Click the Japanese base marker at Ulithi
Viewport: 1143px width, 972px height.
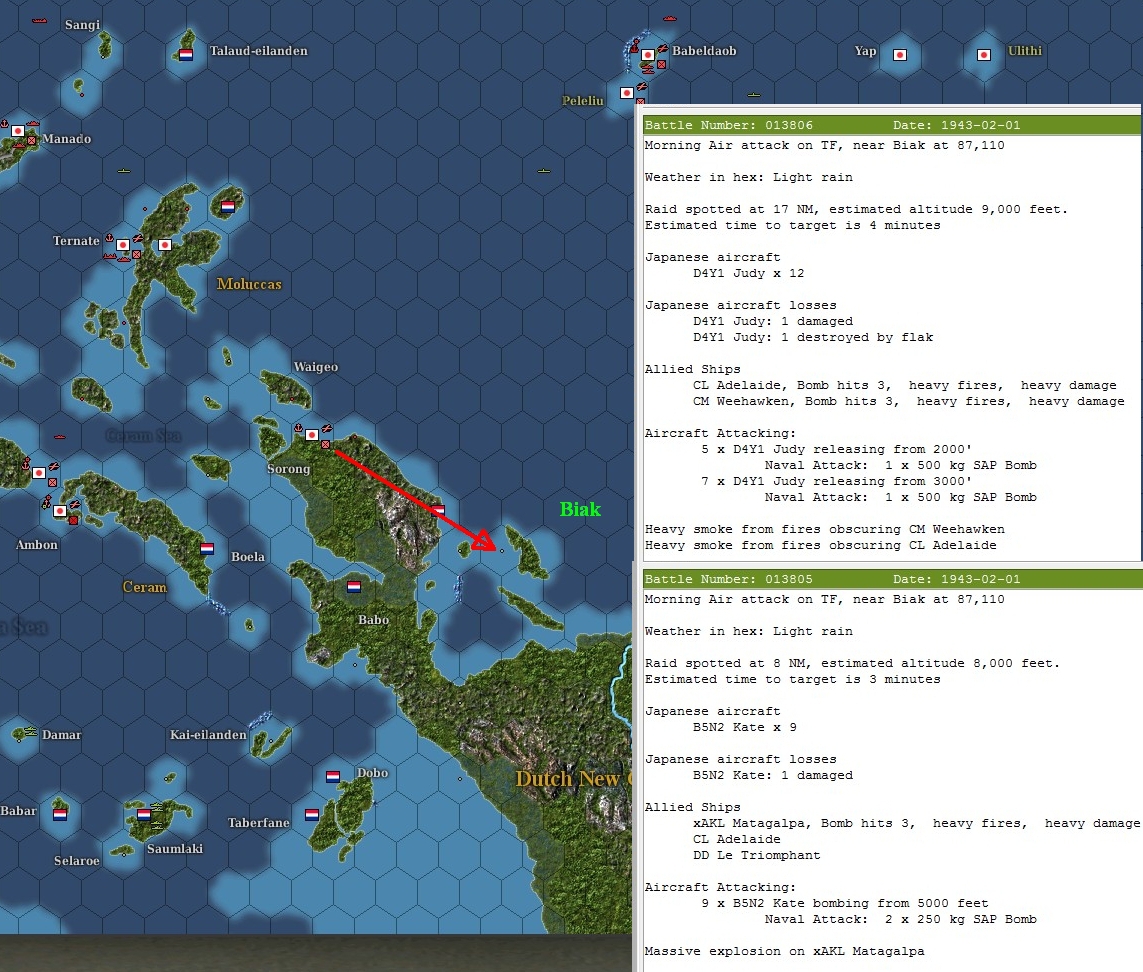pyautogui.click(x=982, y=54)
